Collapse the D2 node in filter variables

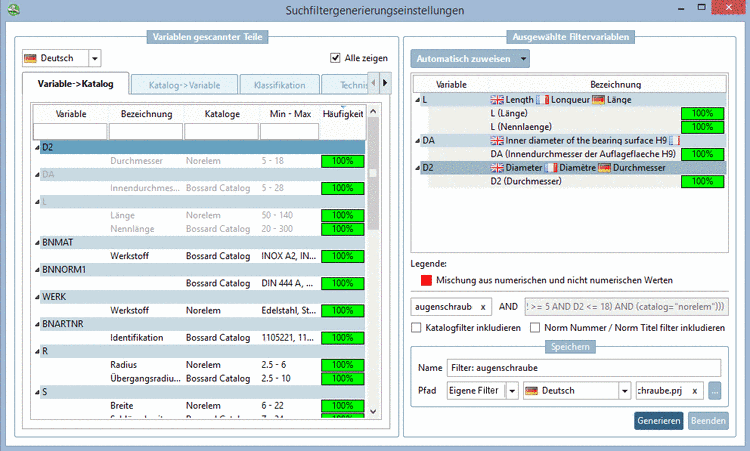point(417,168)
